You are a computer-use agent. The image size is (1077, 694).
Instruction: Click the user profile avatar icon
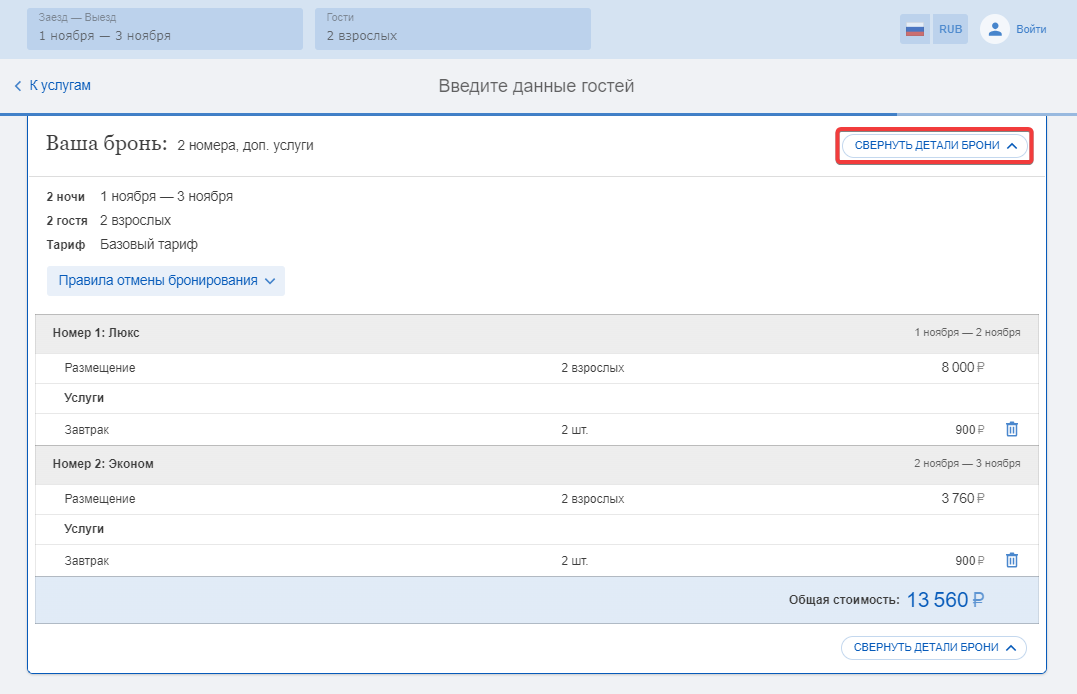click(995, 29)
